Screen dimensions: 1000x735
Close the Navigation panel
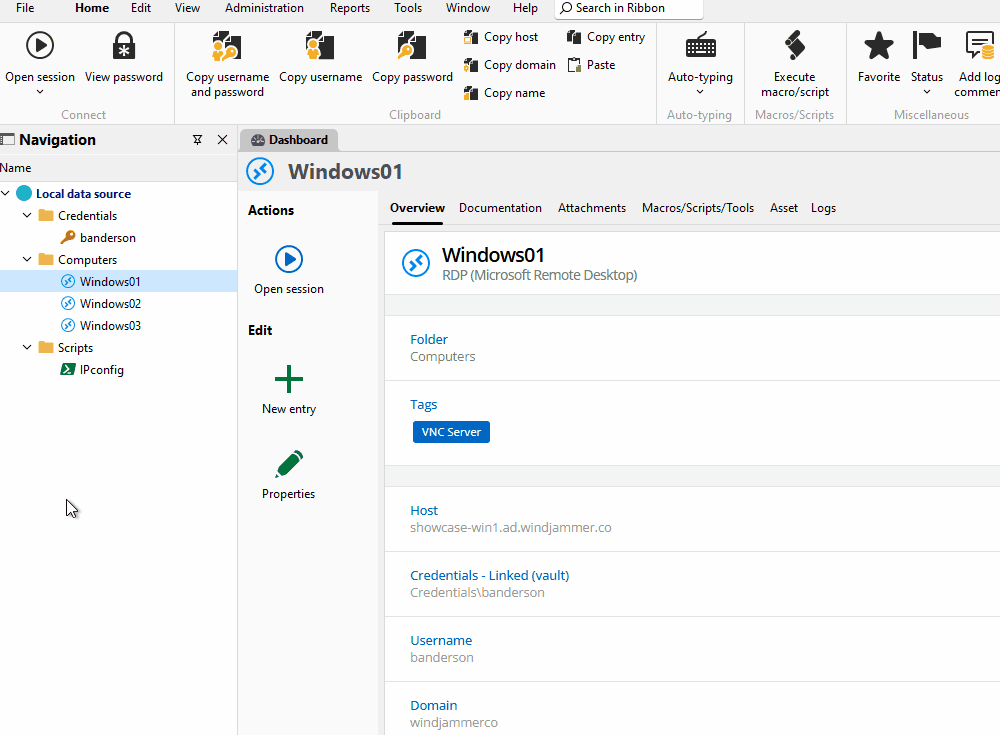point(222,140)
